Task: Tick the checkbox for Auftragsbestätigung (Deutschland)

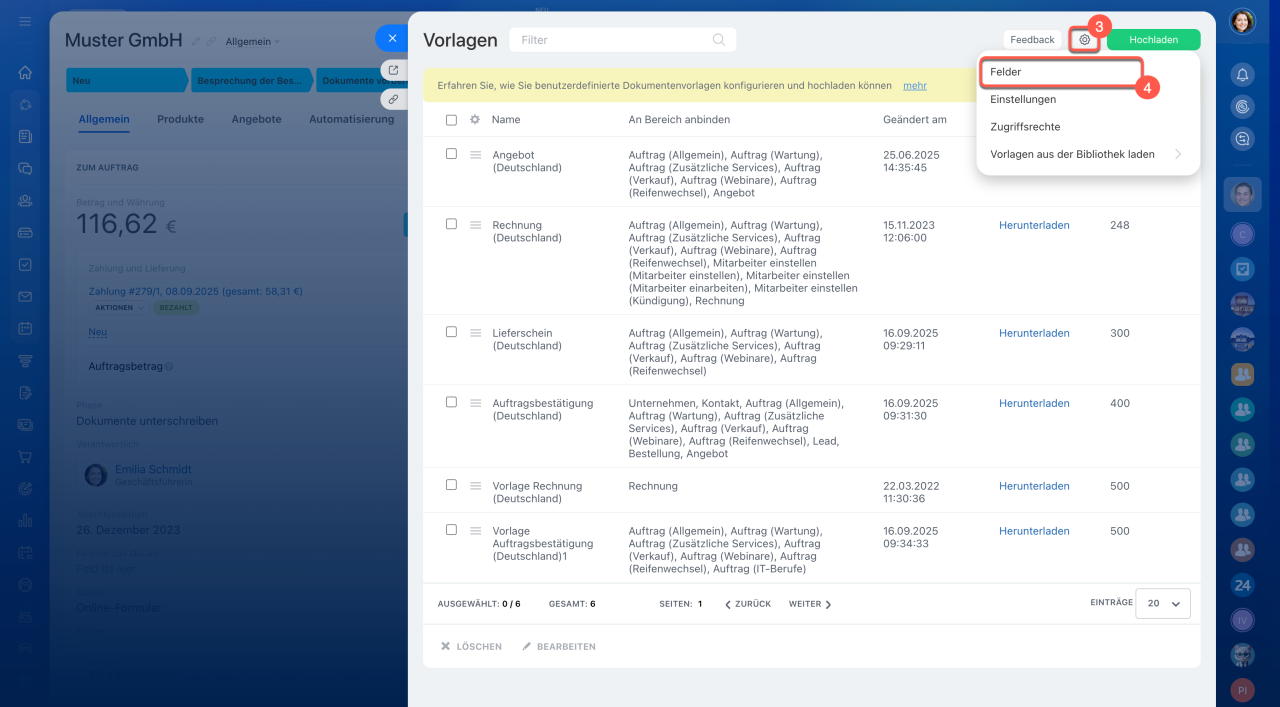Action: pos(451,402)
